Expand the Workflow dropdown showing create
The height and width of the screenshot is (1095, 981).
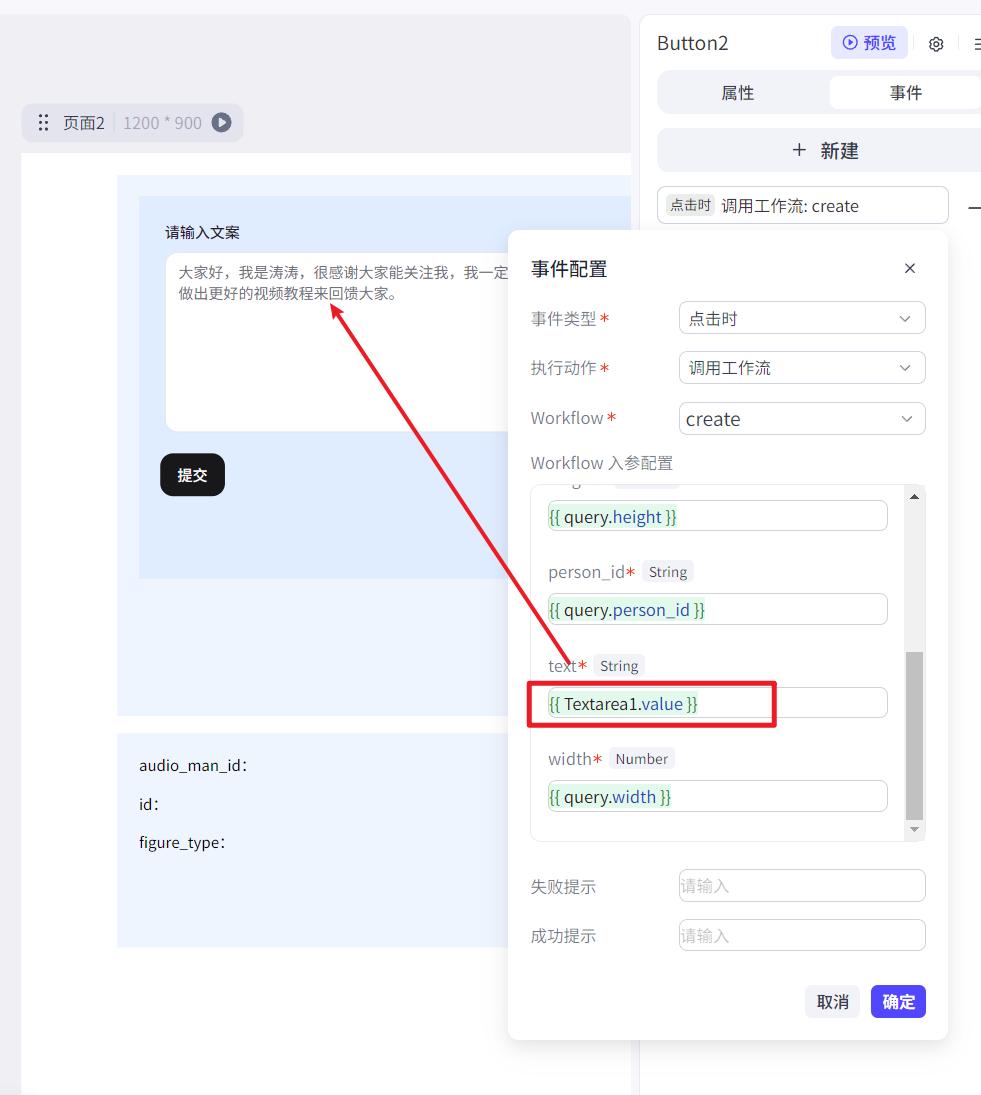[801, 419]
